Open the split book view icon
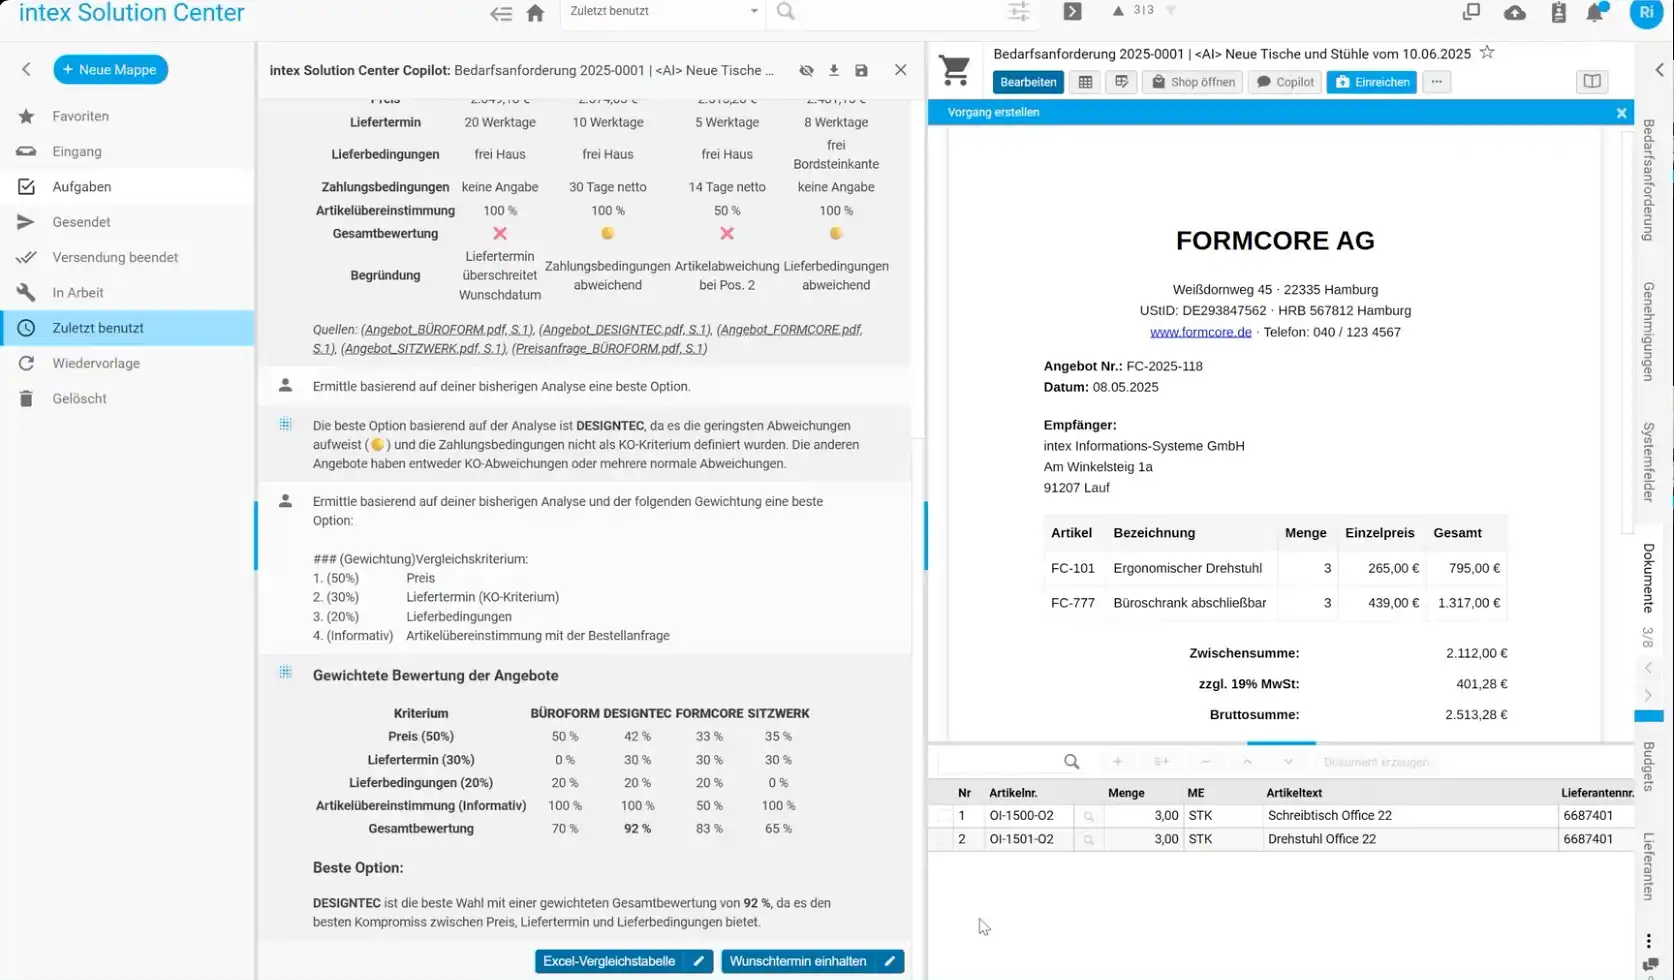The height and width of the screenshot is (980, 1674). [1591, 82]
